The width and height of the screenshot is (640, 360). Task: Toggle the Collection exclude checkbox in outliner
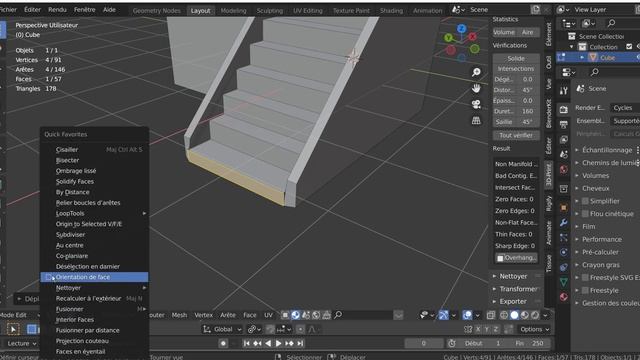(629, 47)
